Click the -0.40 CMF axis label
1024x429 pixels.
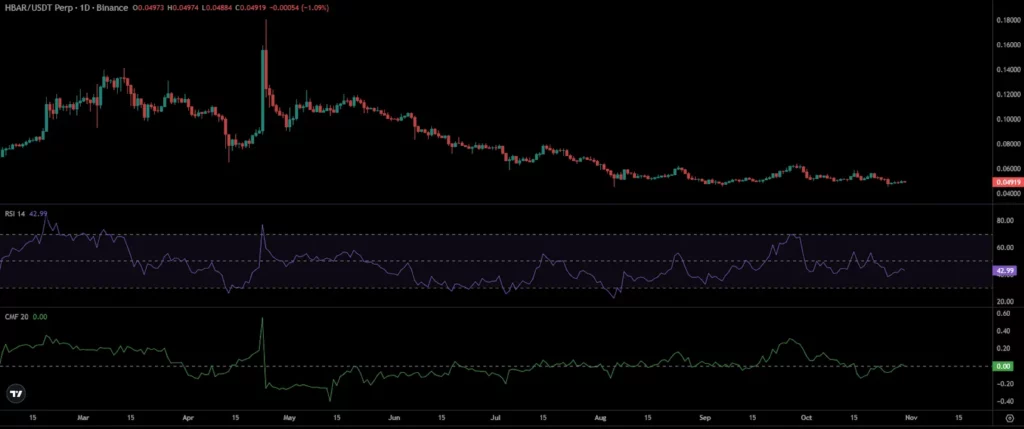1003,402
